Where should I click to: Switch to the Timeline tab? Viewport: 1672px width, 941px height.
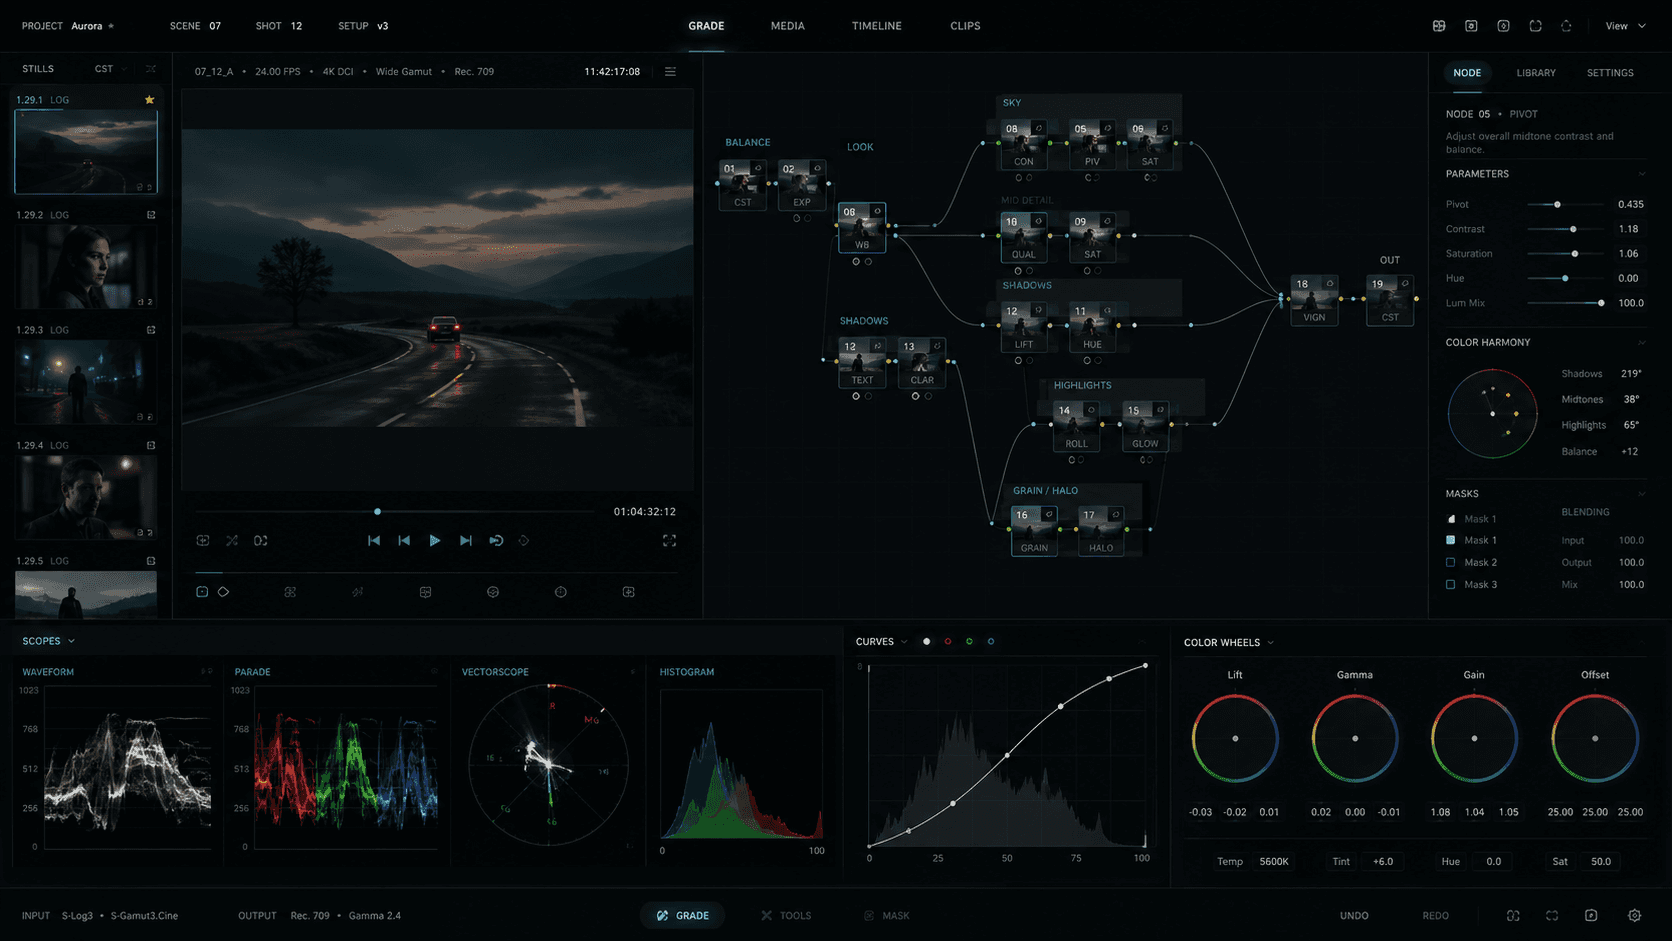877,26
